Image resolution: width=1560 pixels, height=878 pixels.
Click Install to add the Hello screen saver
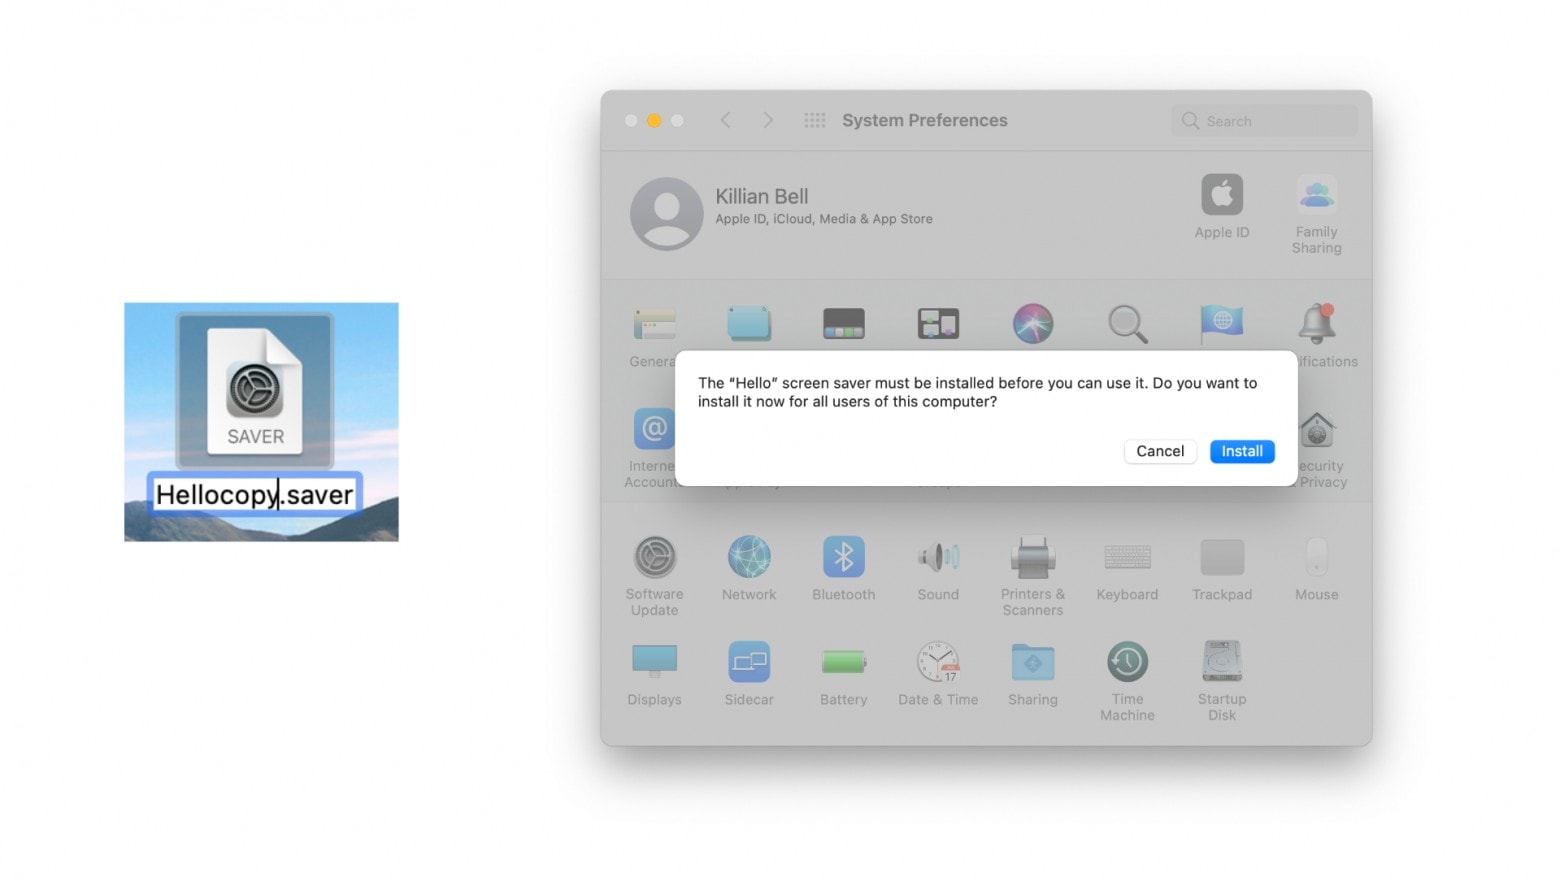pos(1242,451)
